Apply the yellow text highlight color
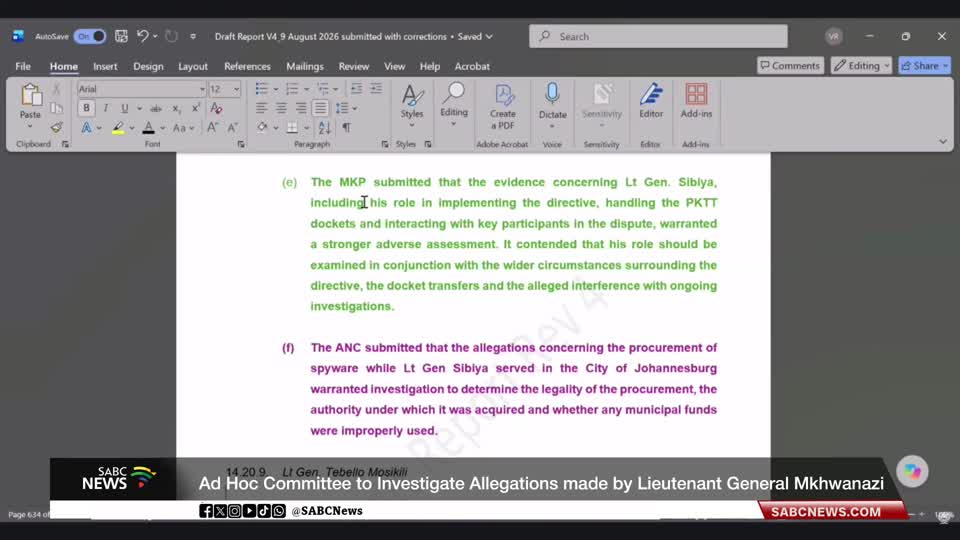960x540 pixels. [x=118, y=127]
